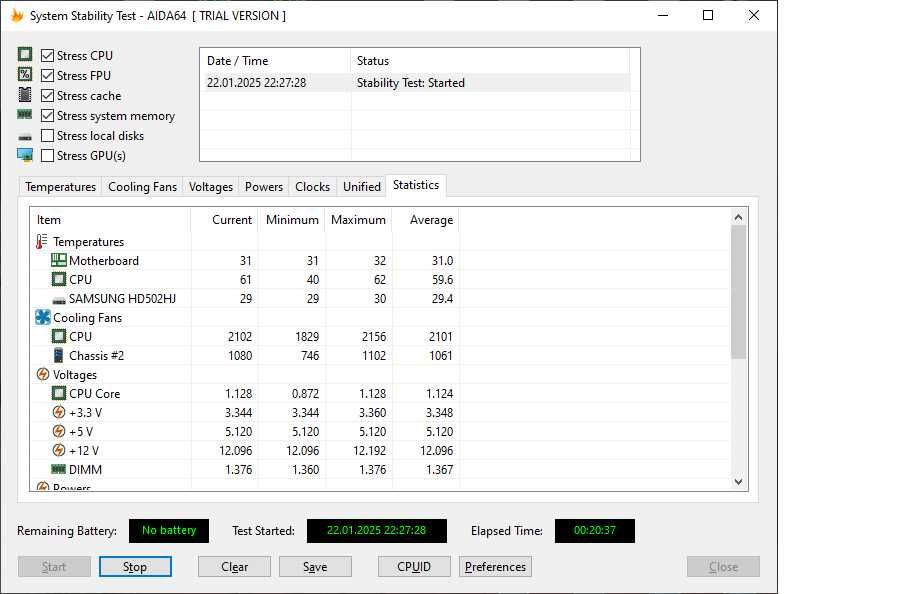Uncheck the Stress CPU checkbox
Image resolution: width=910 pixels, height=594 pixels.
pyautogui.click(x=48, y=56)
